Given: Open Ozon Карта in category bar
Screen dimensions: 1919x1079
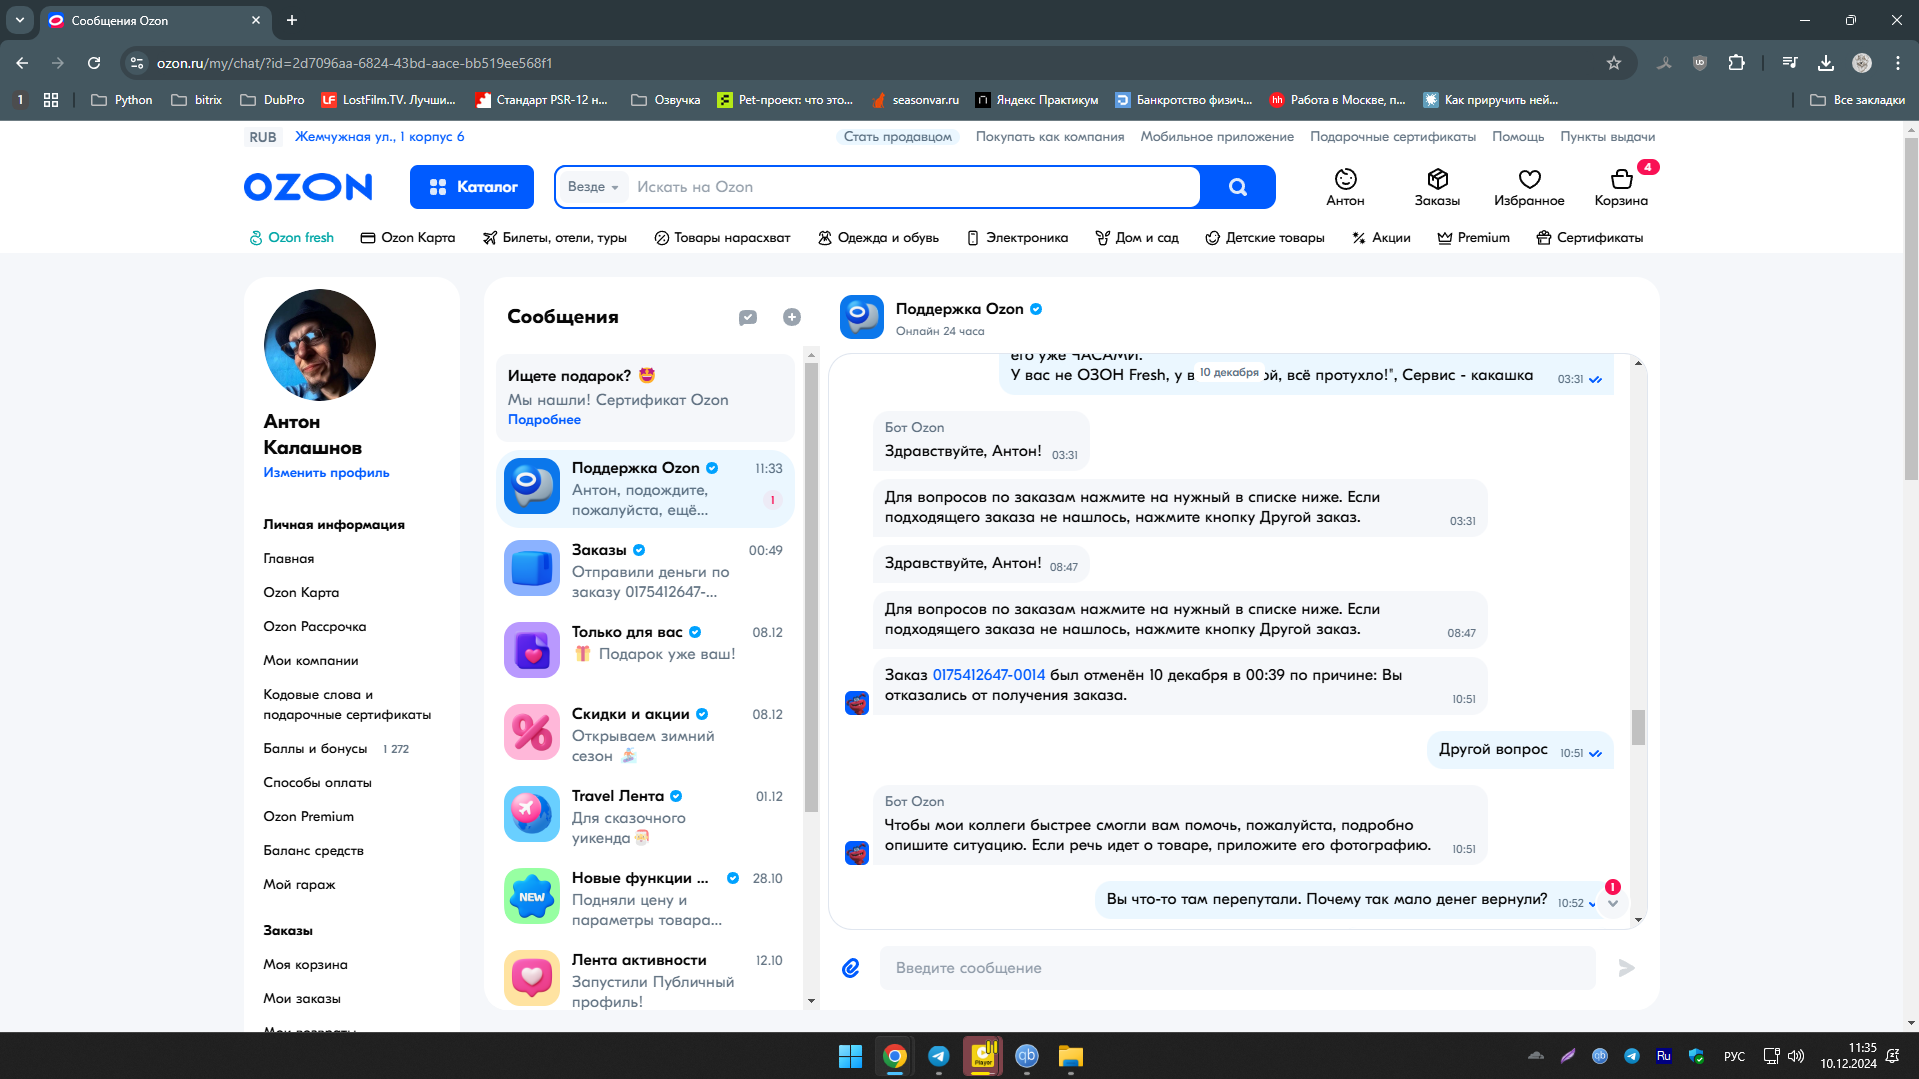Looking at the screenshot, I should 407,238.
